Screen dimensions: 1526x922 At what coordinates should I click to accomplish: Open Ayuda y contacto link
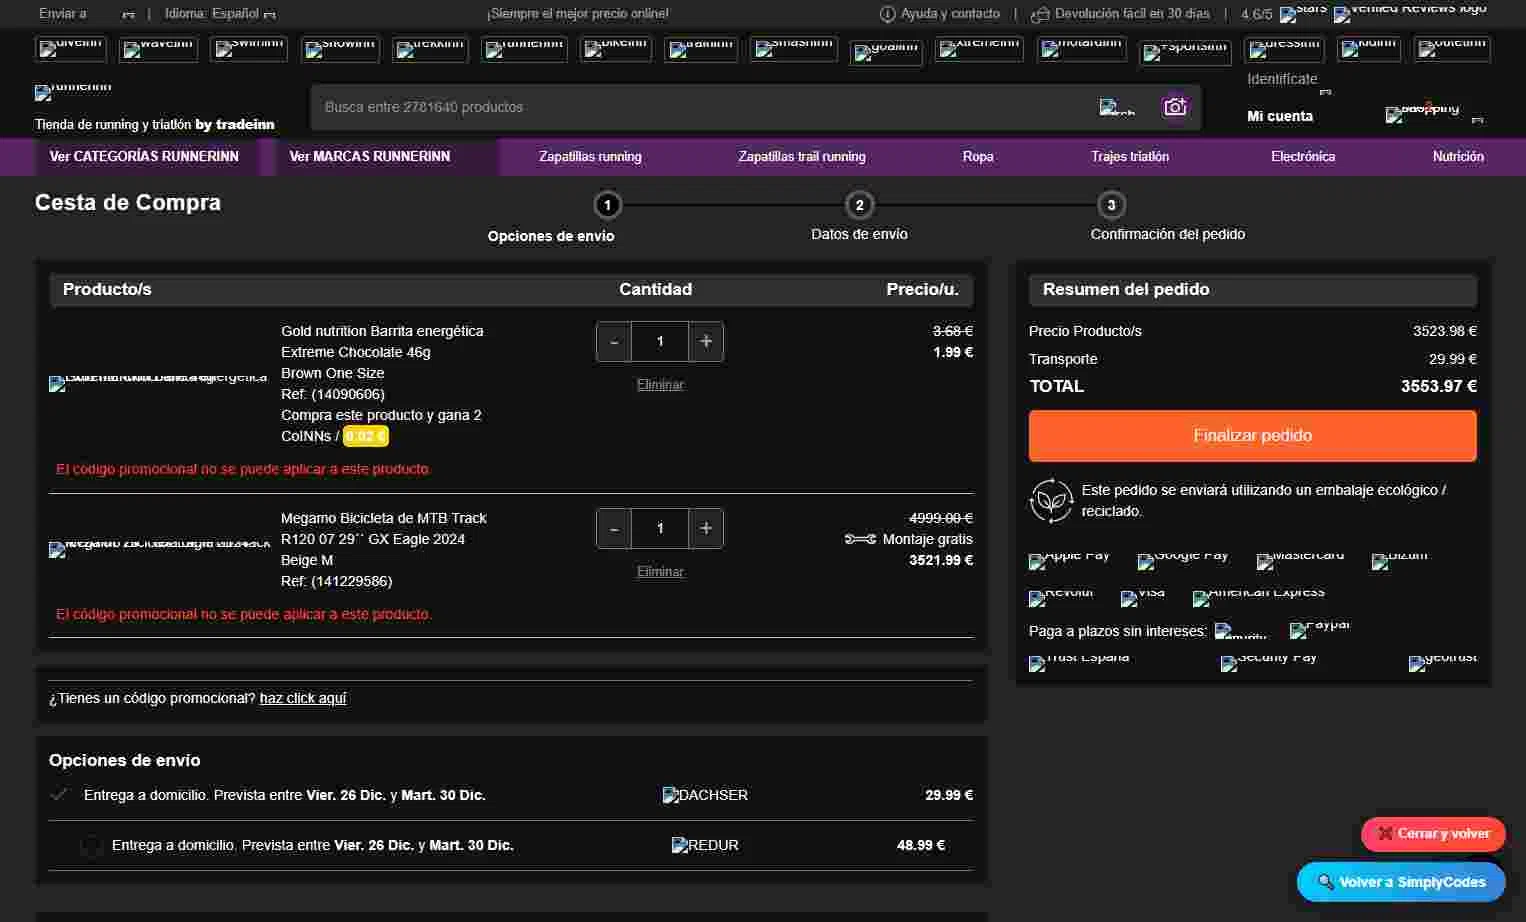click(940, 14)
